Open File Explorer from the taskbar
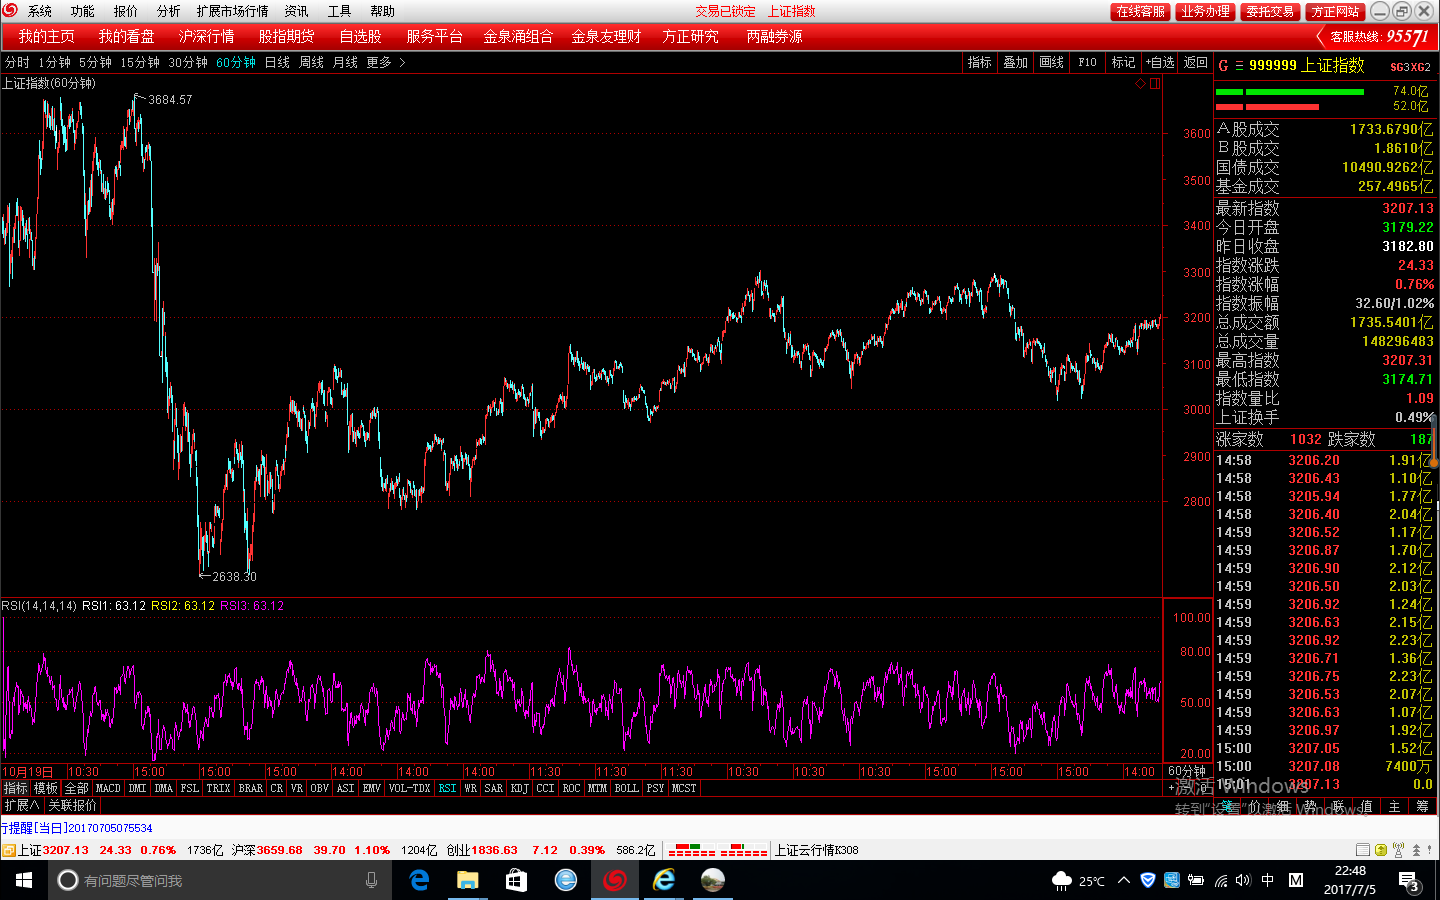The width and height of the screenshot is (1440, 900). 467,880
